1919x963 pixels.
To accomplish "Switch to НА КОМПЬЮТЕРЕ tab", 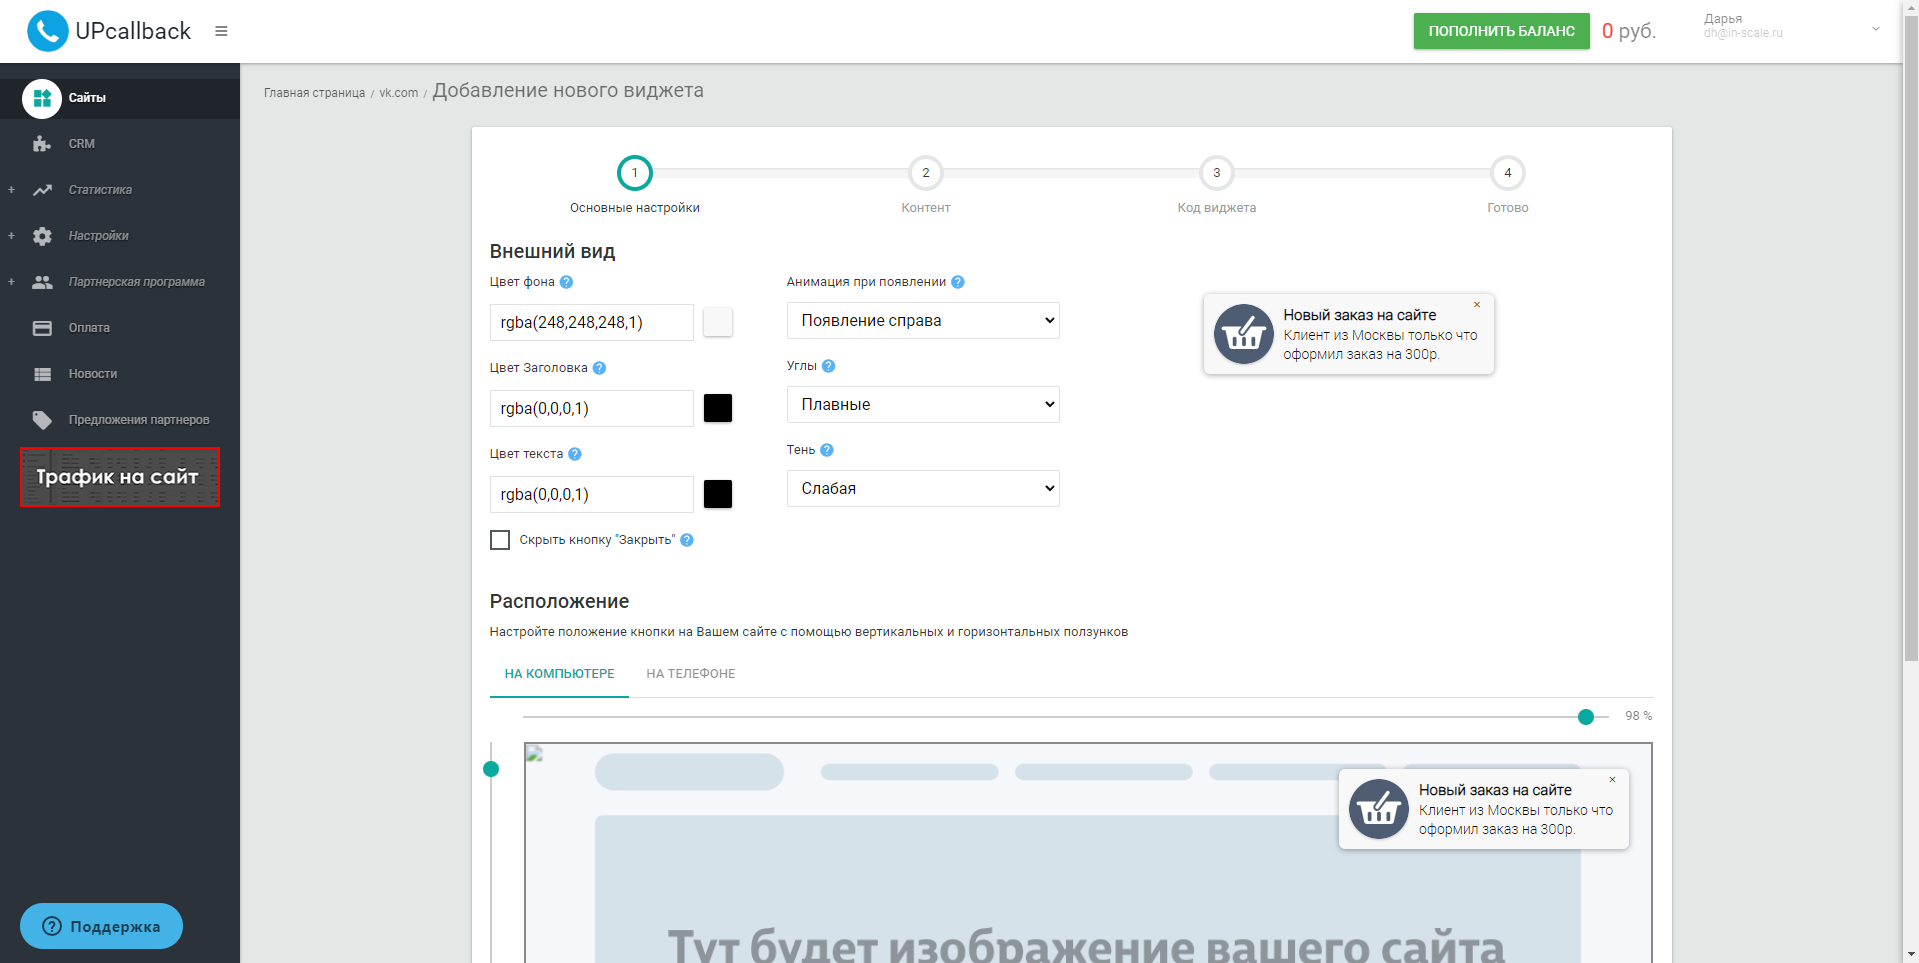I will click(559, 674).
